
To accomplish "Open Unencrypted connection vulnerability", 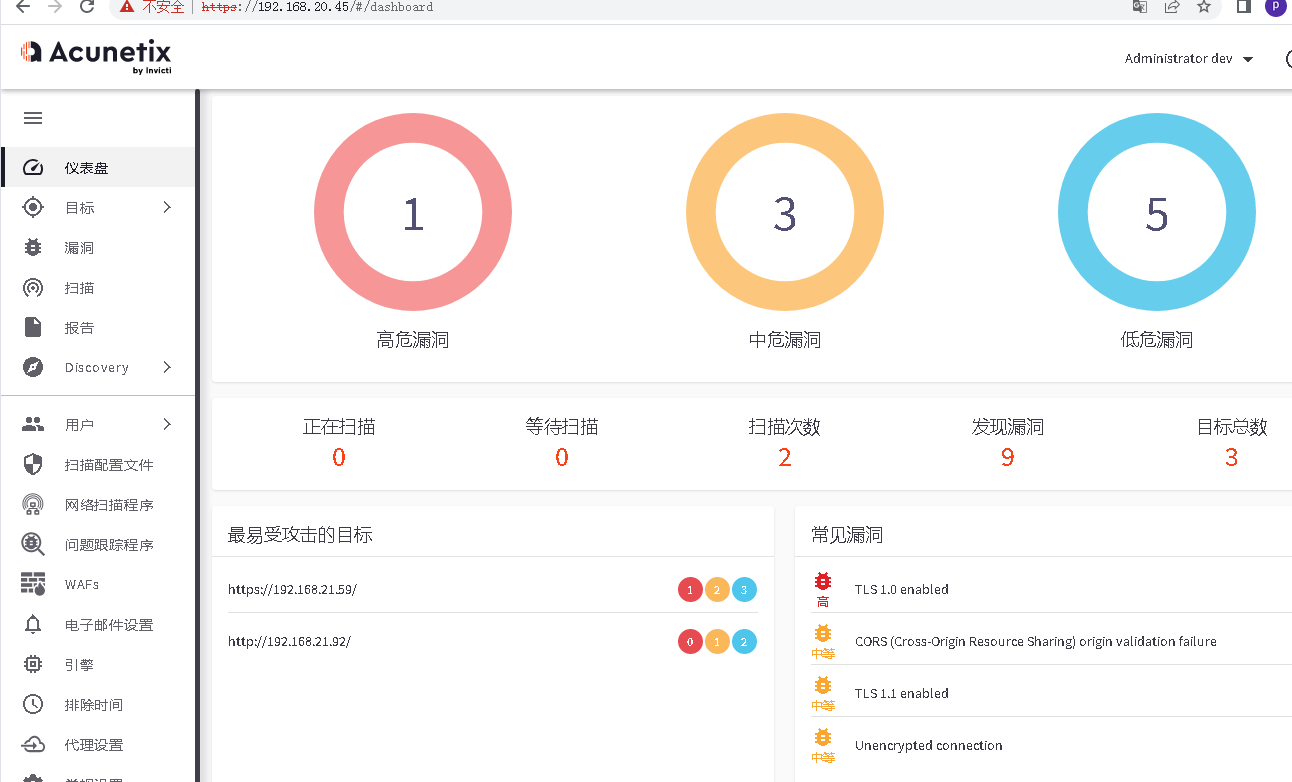I will click(928, 745).
